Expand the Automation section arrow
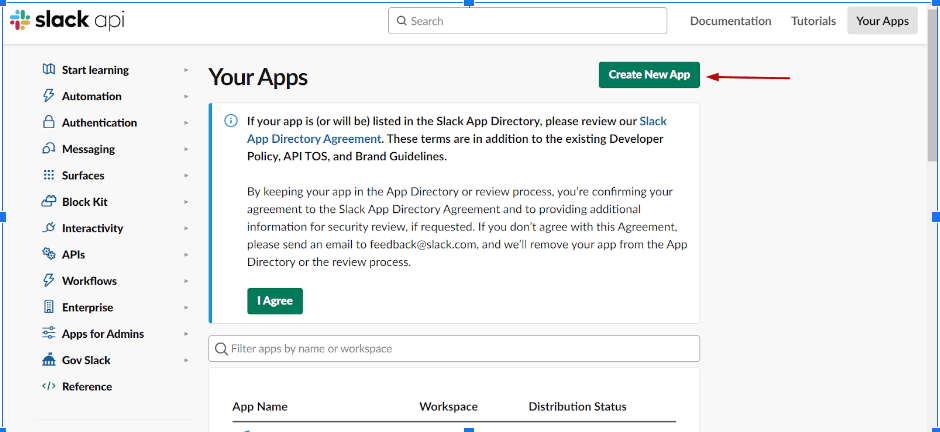940x432 pixels. coord(186,96)
